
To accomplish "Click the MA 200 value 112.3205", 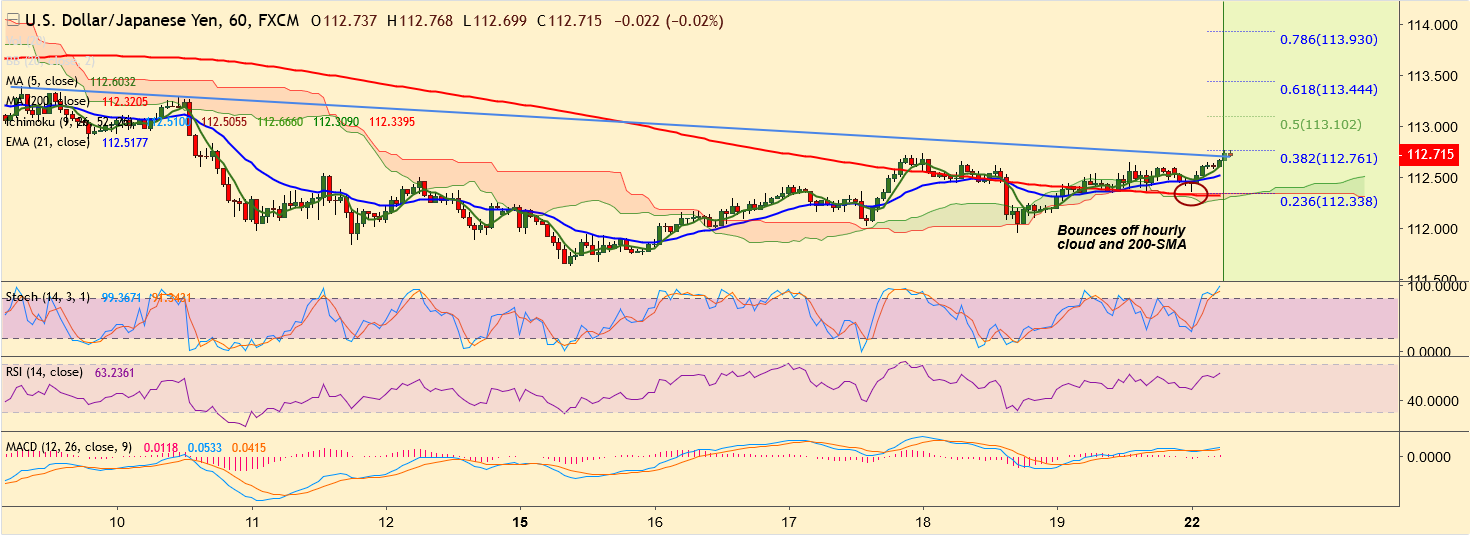I will (126, 101).
